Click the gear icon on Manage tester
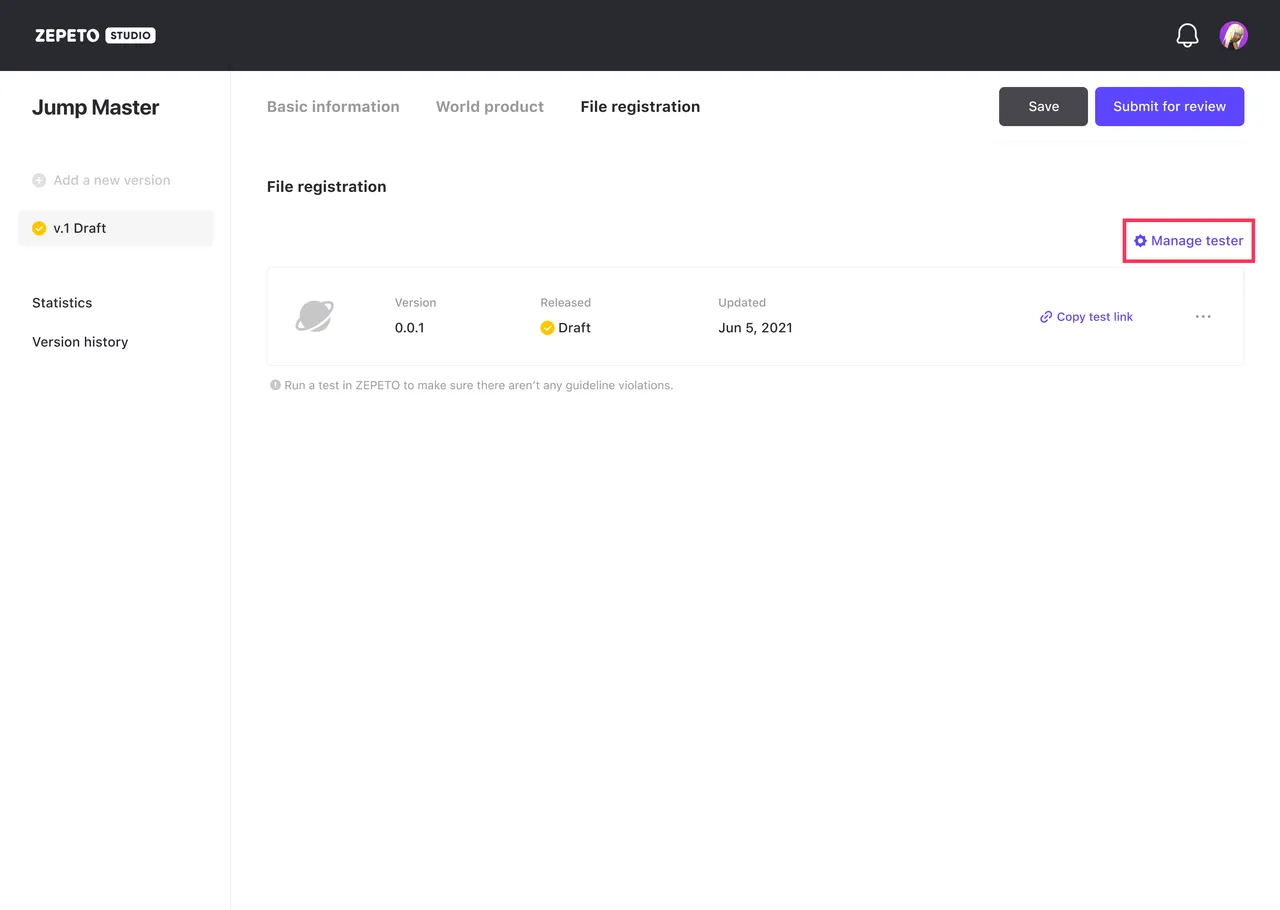1280x910 pixels. point(1140,240)
